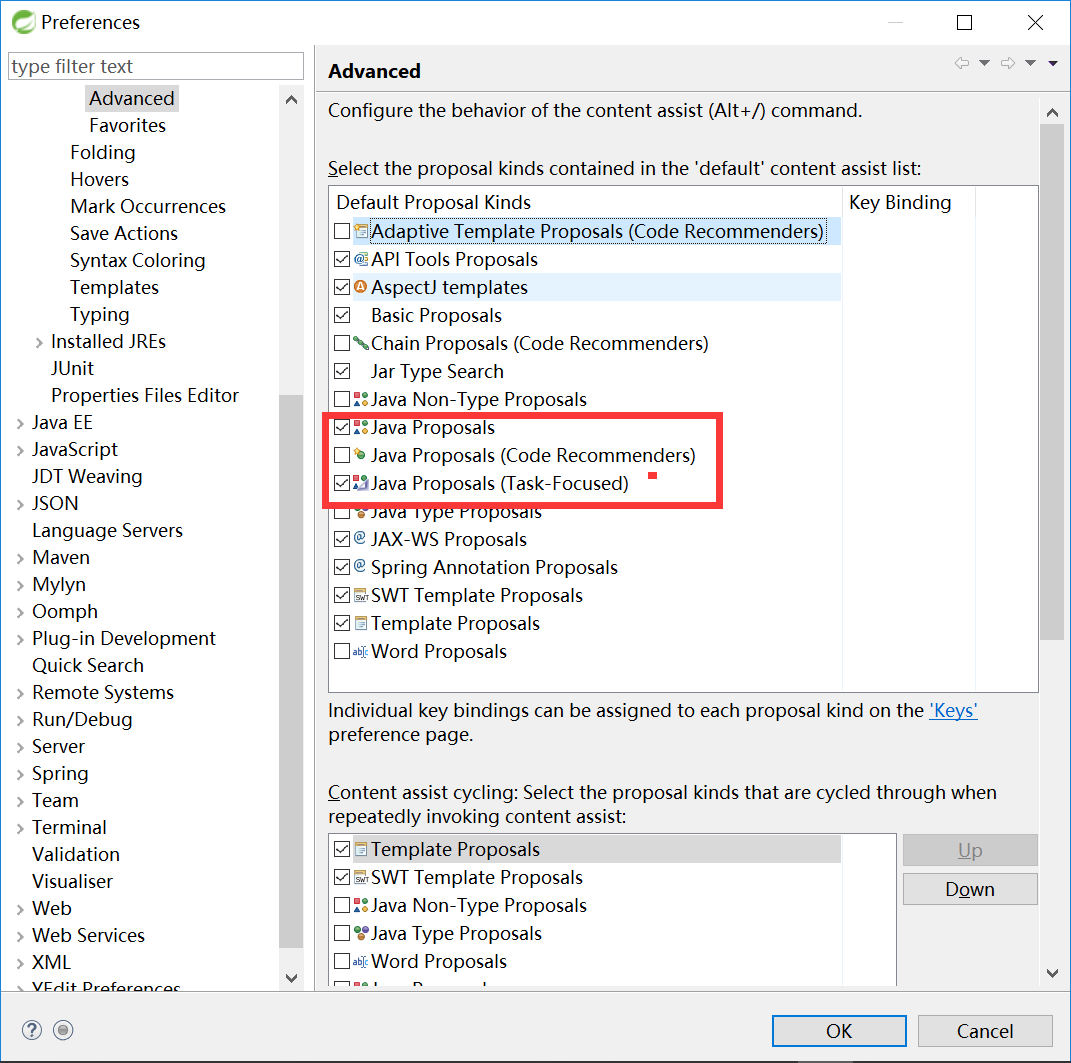The height and width of the screenshot is (1063, 1071).
Task: Enable Java Proposals (Code Recommenders) checkbox
Action: 342,455
